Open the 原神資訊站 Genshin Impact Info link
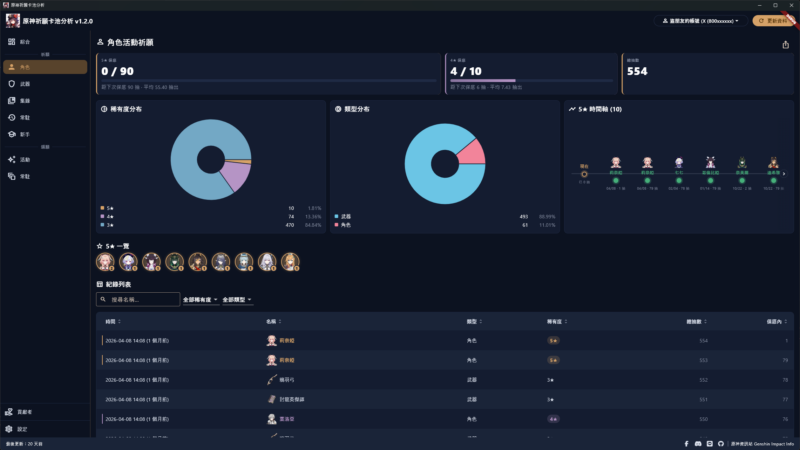800x450 pixels. click(762, 444)
